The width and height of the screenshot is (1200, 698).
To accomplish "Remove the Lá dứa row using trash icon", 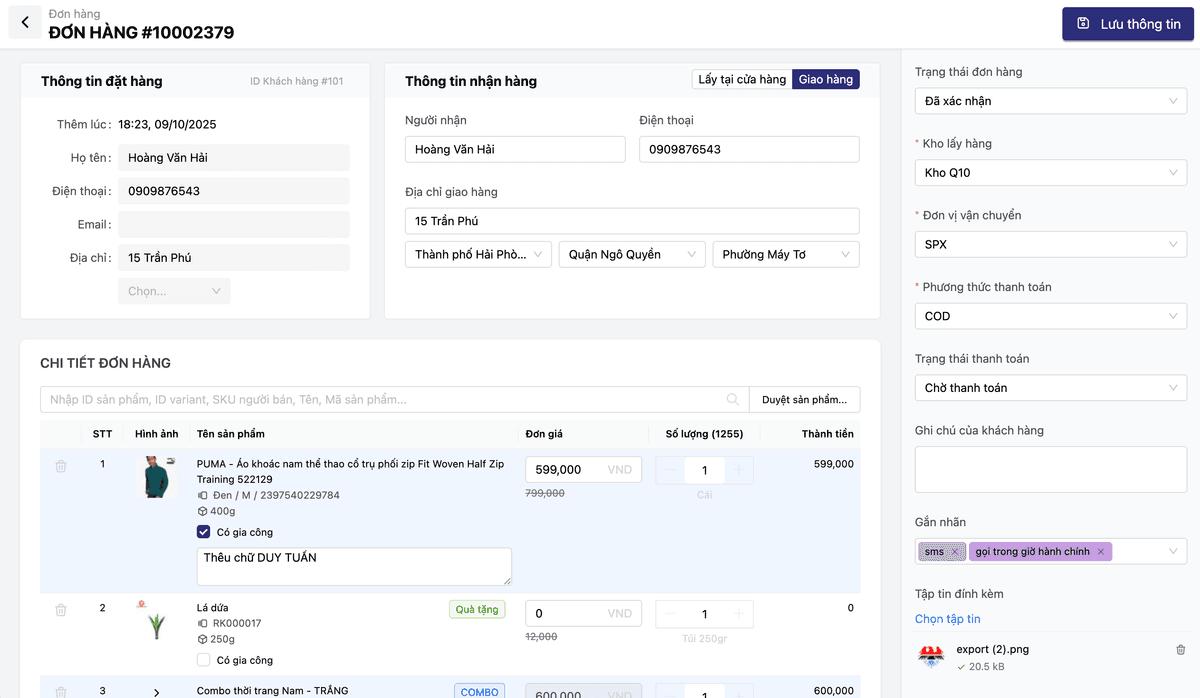I will click(x=61, y=609).
